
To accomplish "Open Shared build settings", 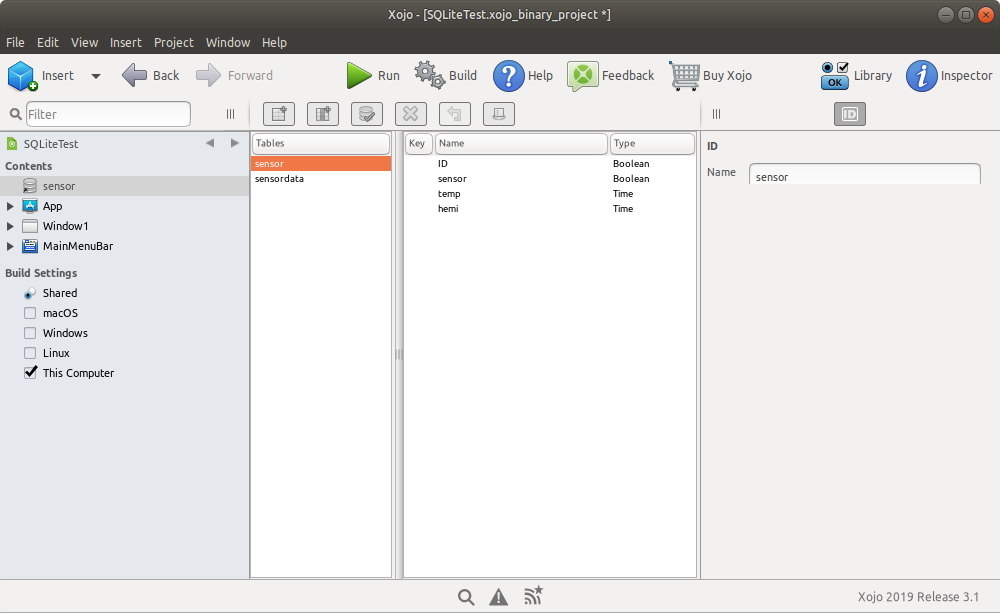I will (60, 293).
